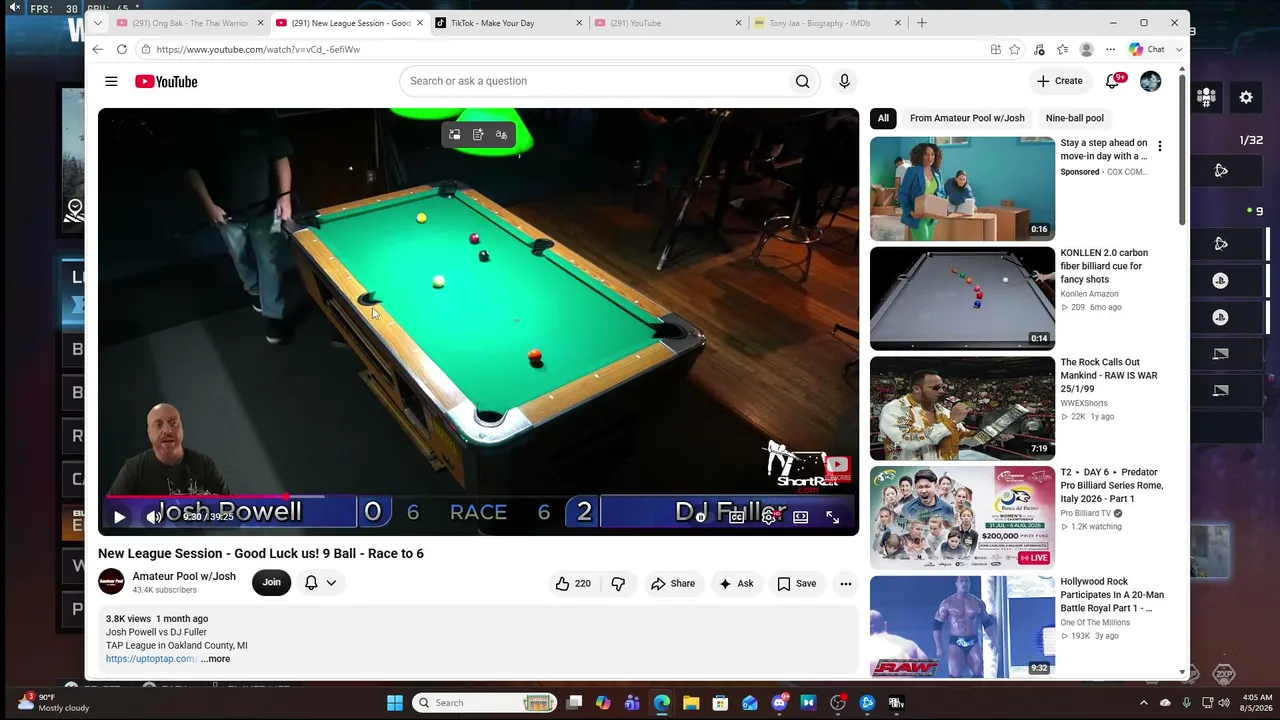Play the paused video
Image resolution: width=1280 pixels, height=720 pixels.
tap(119, 517)
